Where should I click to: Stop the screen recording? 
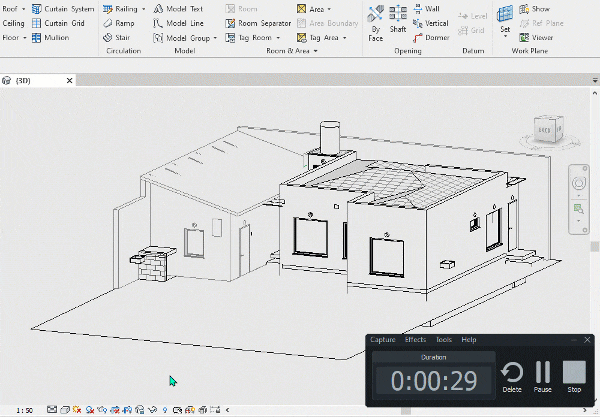tap(574, 377)
